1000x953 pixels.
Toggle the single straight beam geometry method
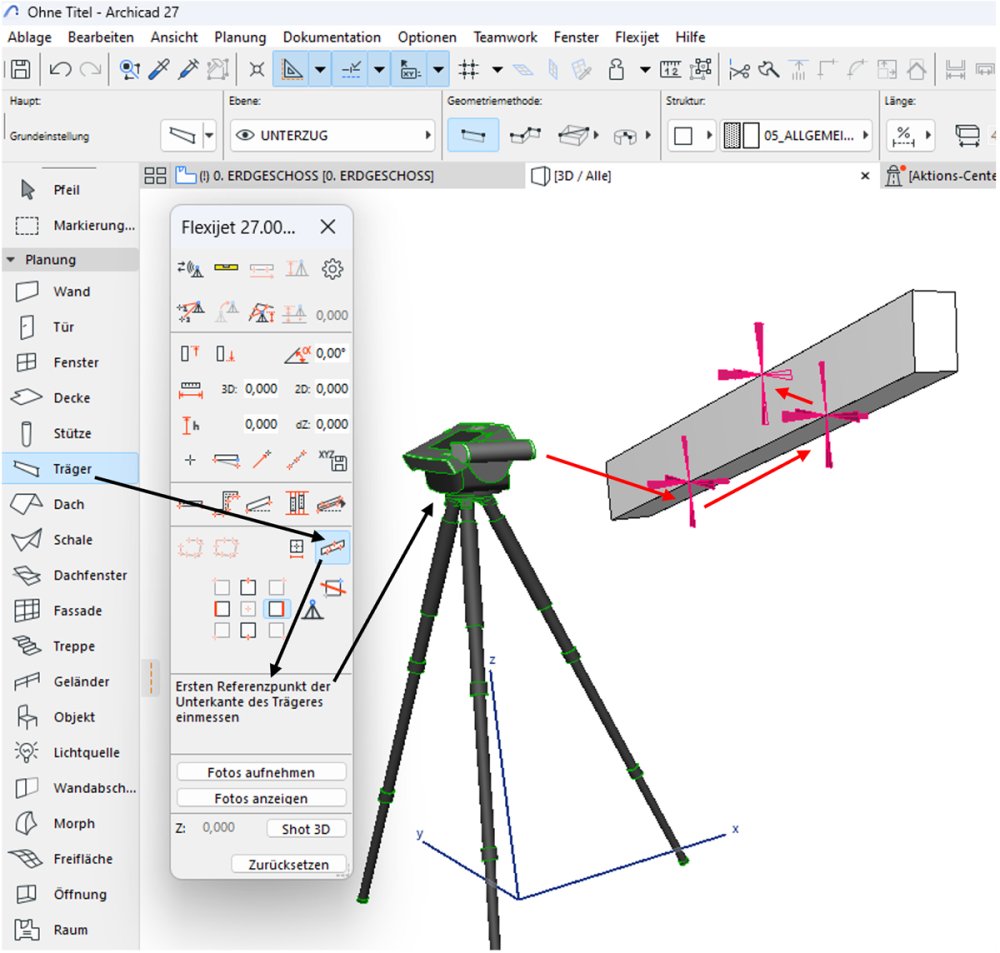click(473, 135)
